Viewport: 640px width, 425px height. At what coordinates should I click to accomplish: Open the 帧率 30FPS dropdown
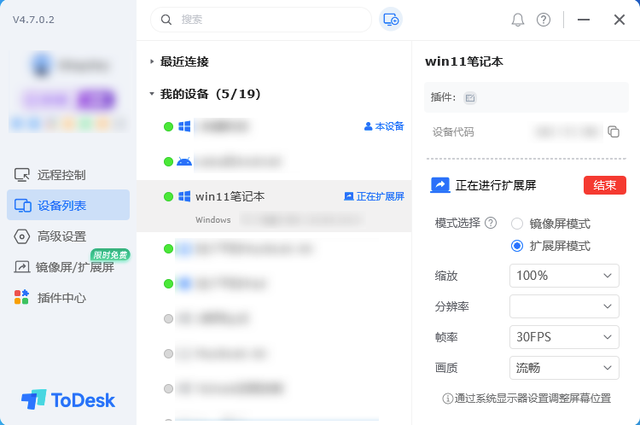pyautogui.click(x=564, y=337)
